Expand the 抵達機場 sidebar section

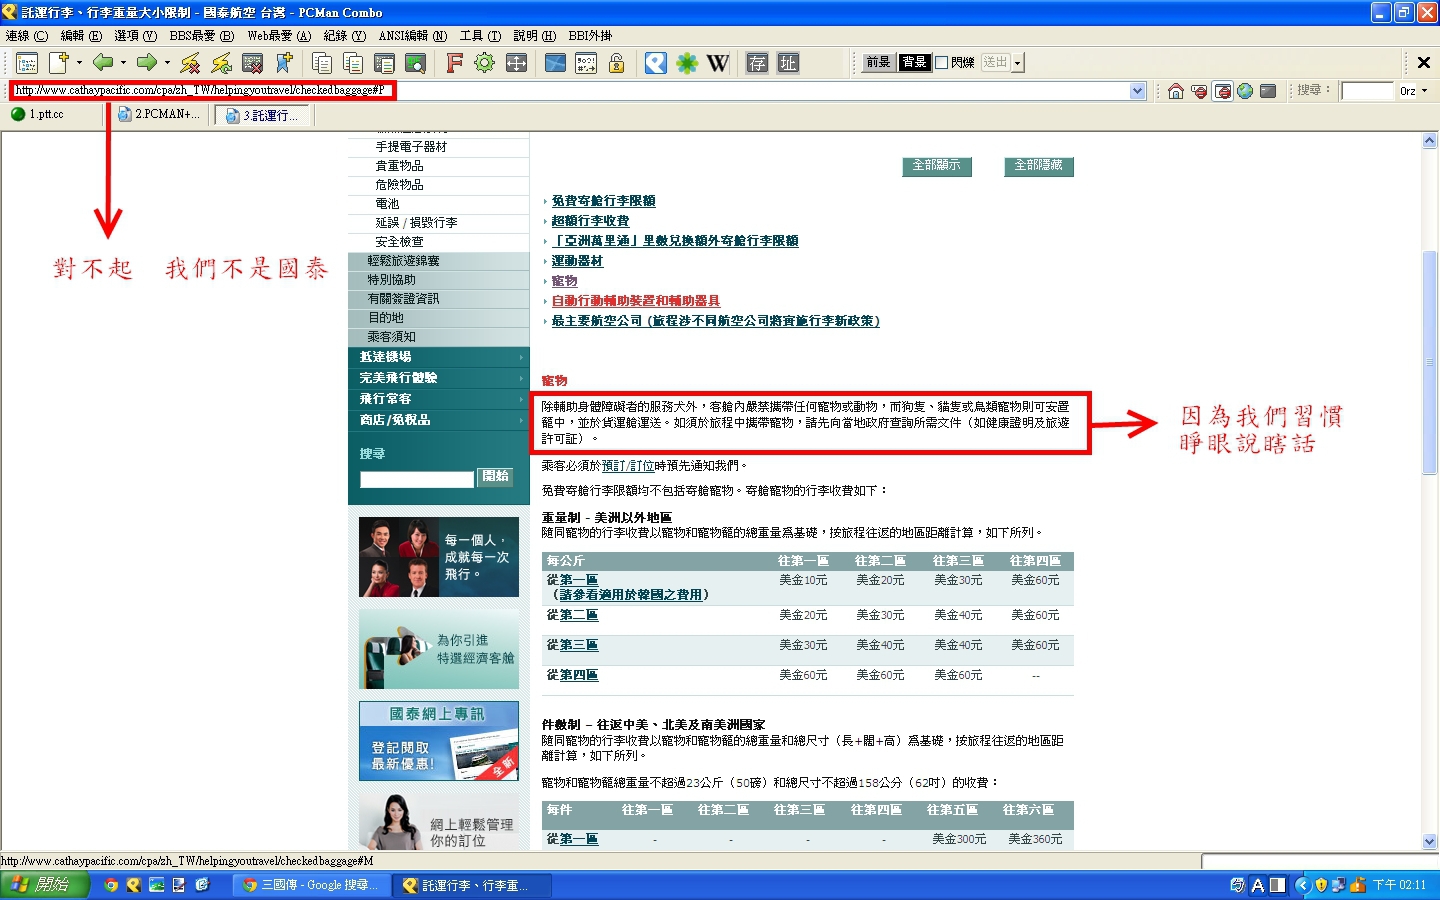[x=439, y=357]
